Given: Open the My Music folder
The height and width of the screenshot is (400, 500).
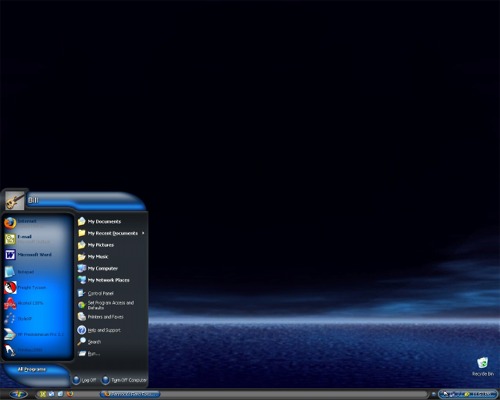Looking at the screenshot, I should (111, 257).
